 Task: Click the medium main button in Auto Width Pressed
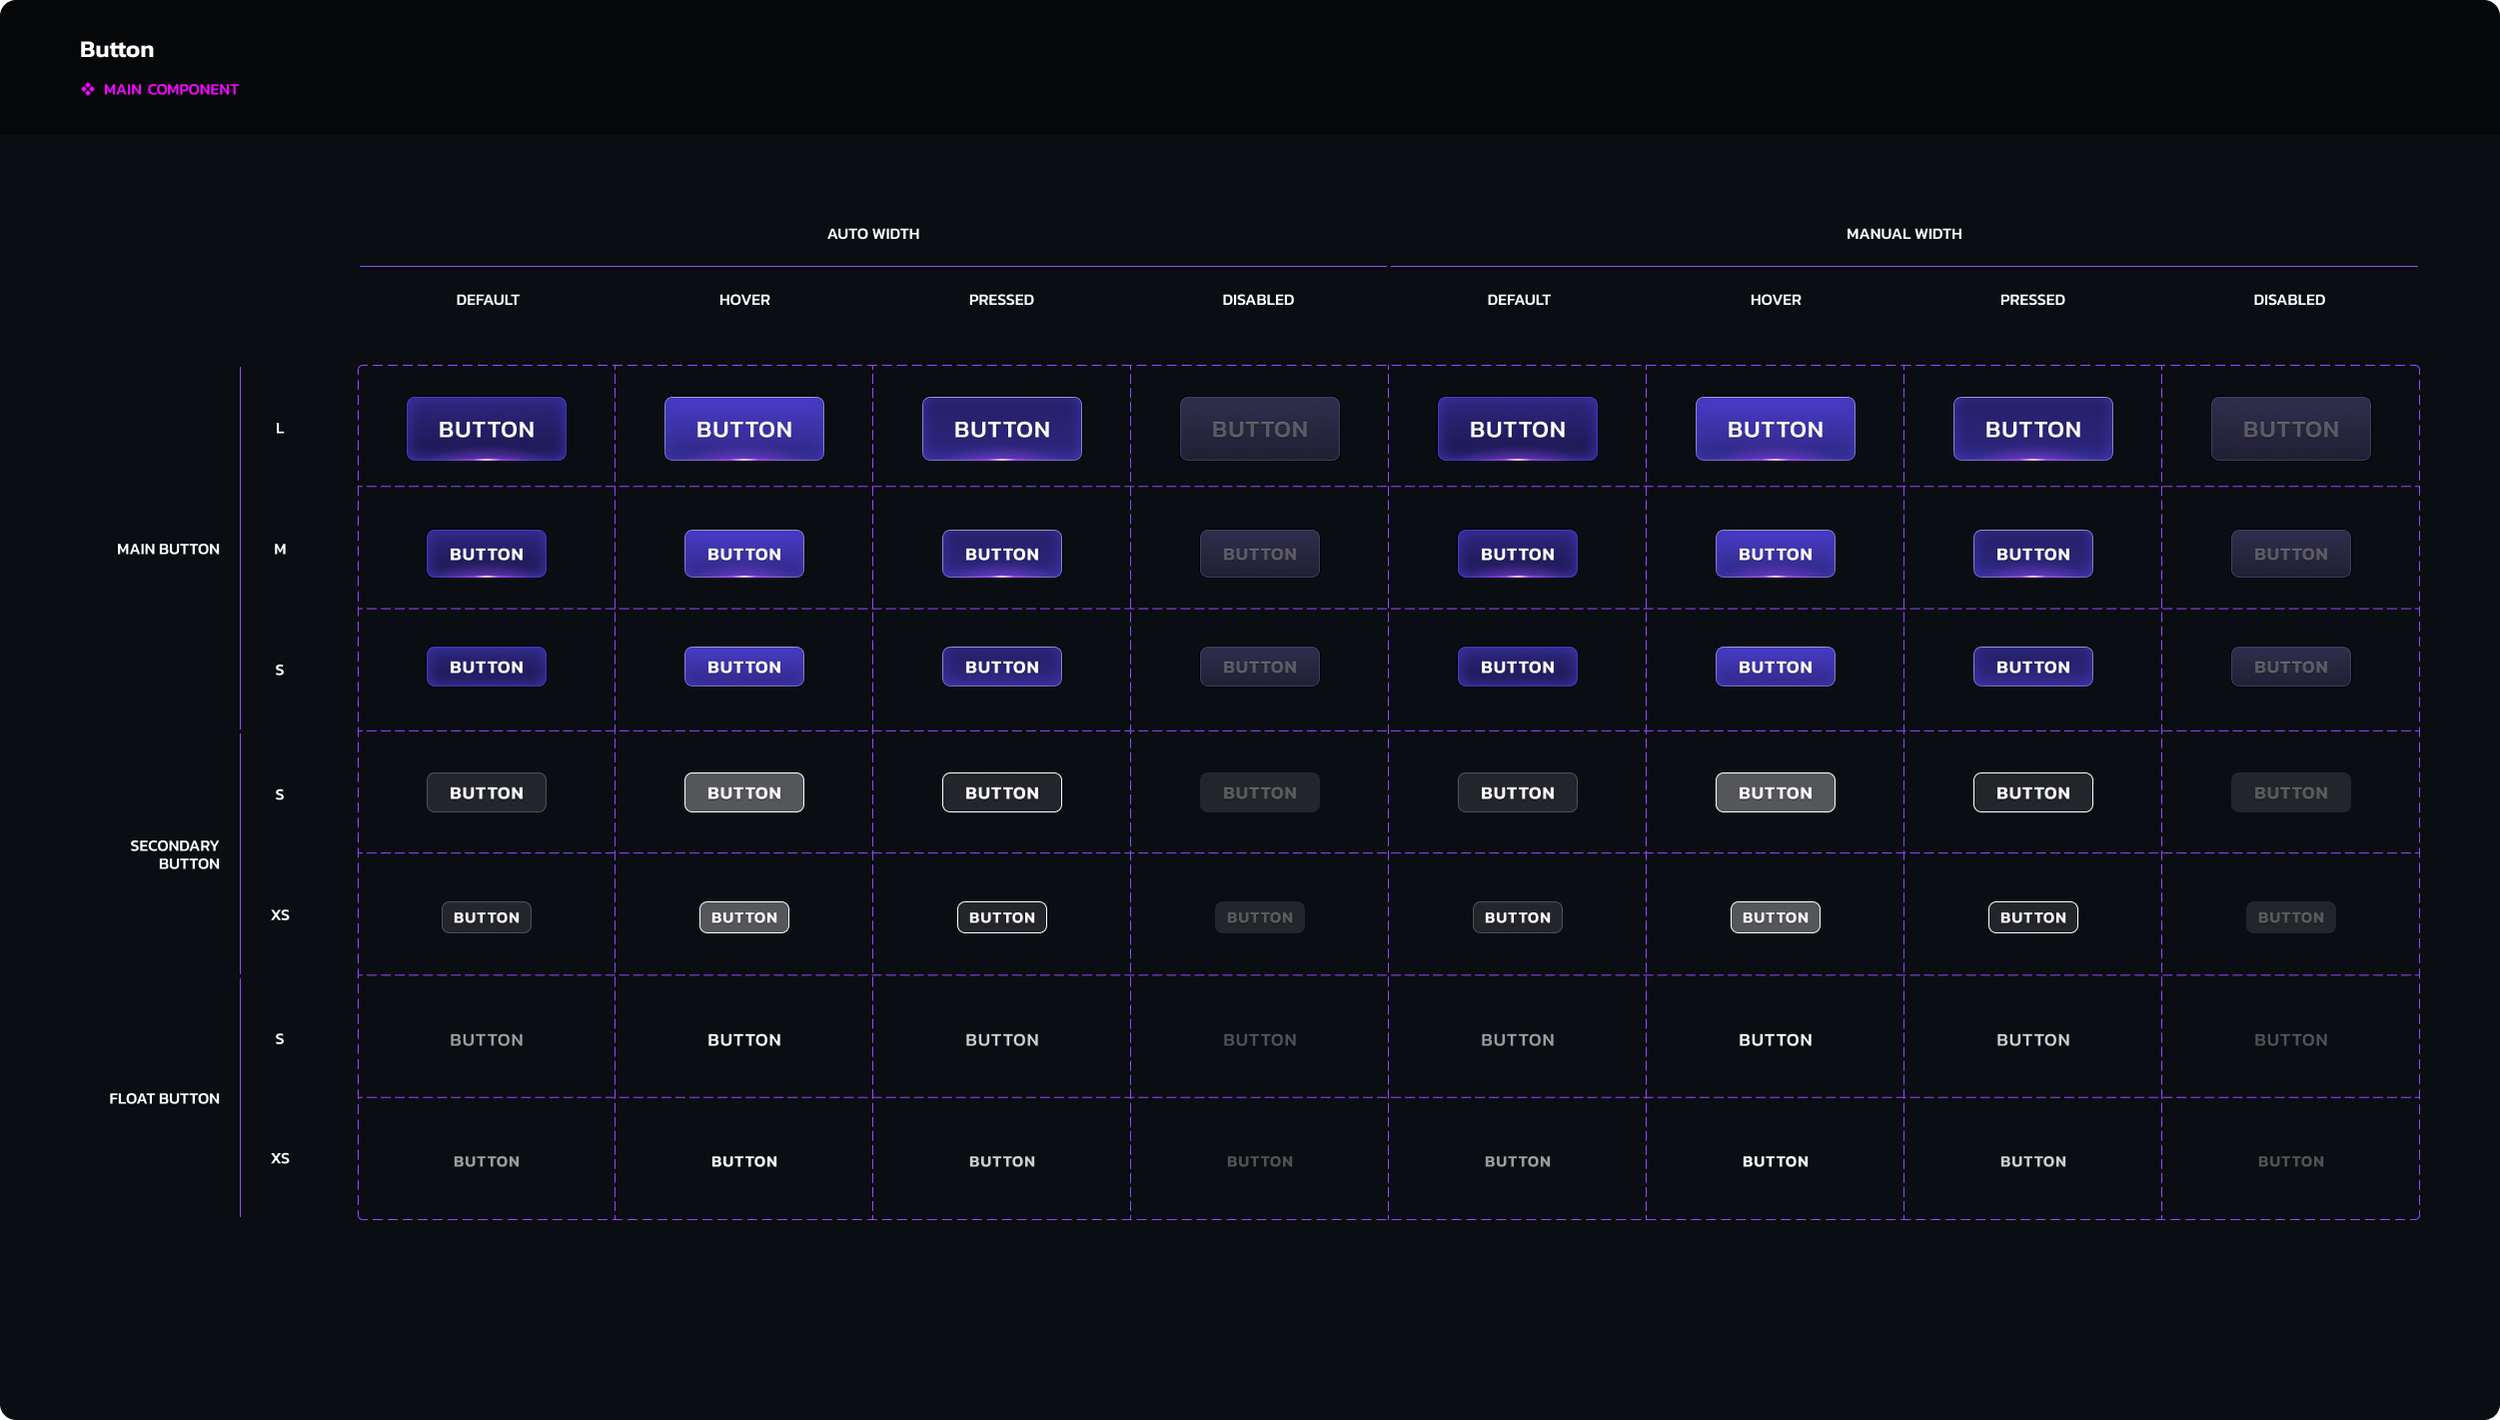[x=1001, y=554]
